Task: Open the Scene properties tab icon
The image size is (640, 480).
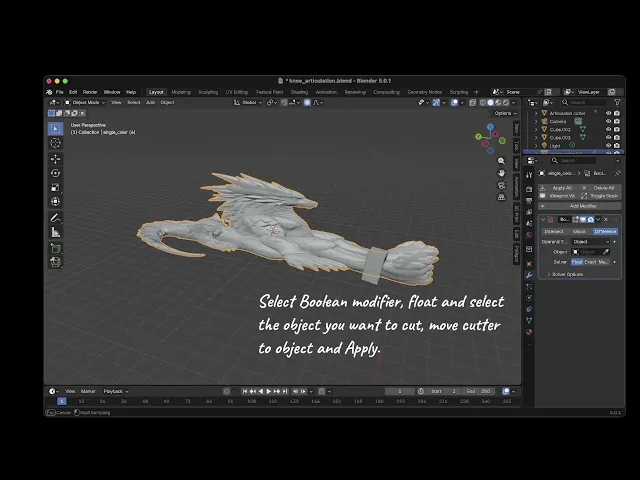Action: [x=529, y=223]
